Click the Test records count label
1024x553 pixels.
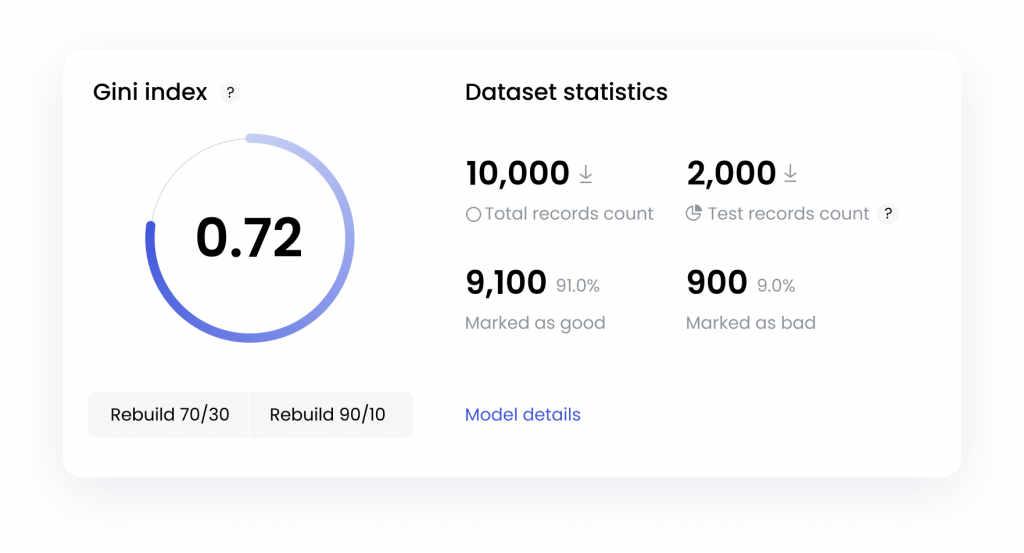pos(788,213)
